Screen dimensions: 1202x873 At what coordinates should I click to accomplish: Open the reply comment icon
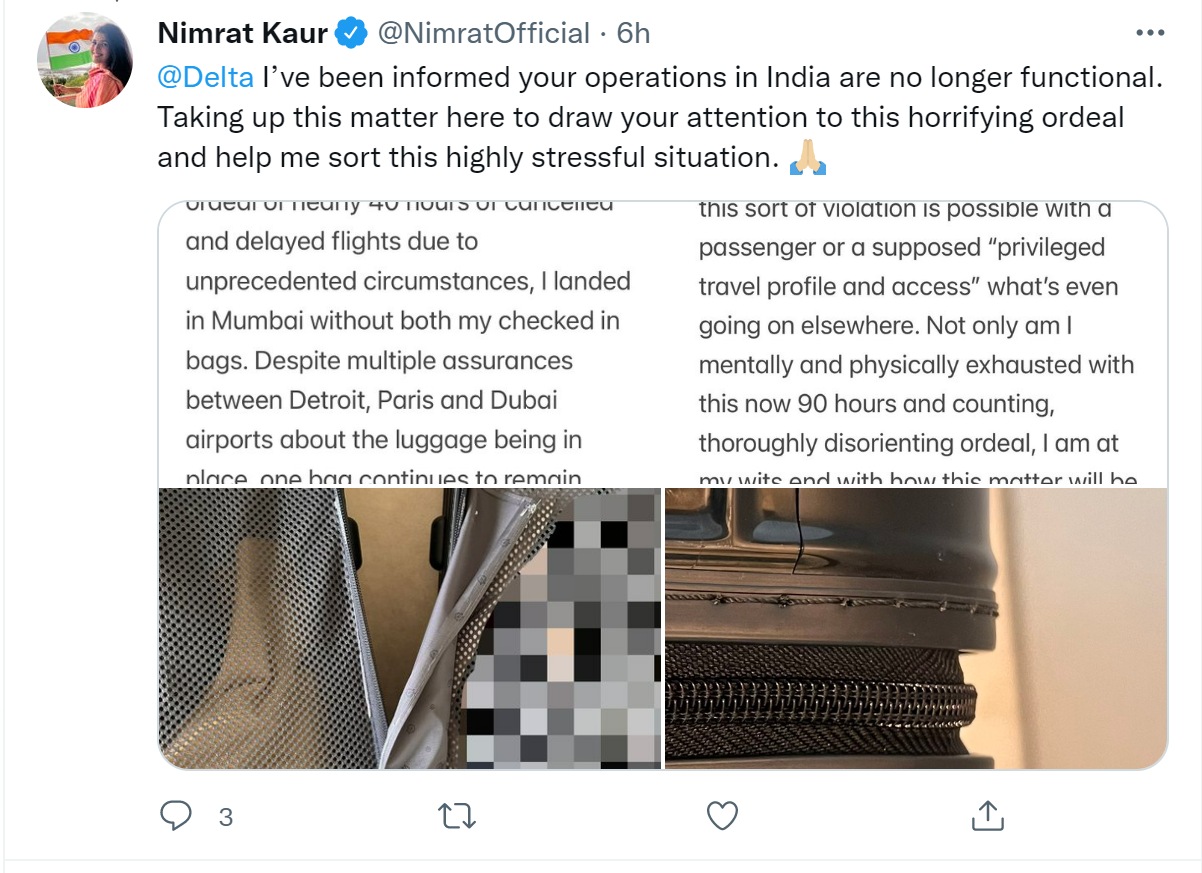click(x=176, y=816)
